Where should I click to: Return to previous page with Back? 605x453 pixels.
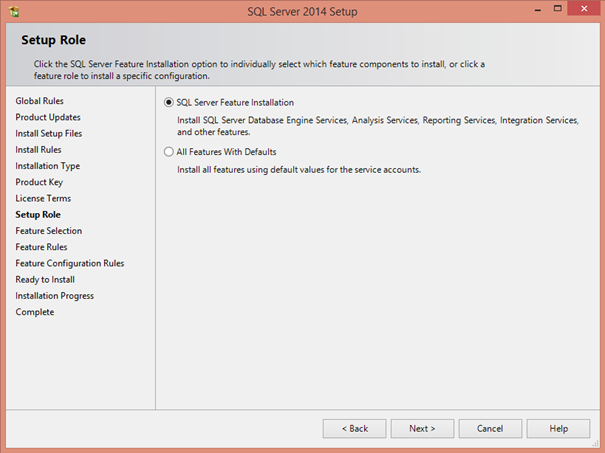point(354,429)
